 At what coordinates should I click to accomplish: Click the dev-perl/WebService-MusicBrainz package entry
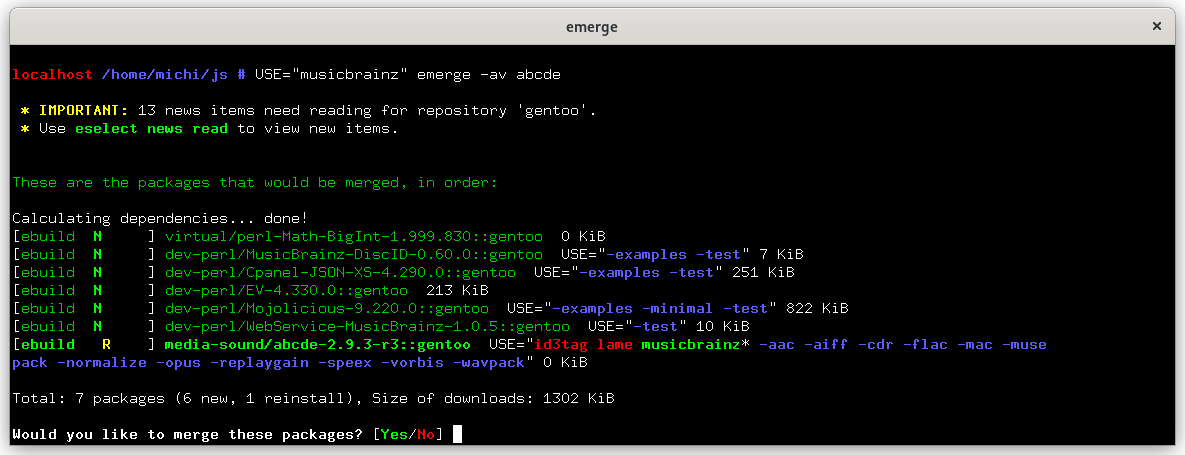tap(367, 327)
